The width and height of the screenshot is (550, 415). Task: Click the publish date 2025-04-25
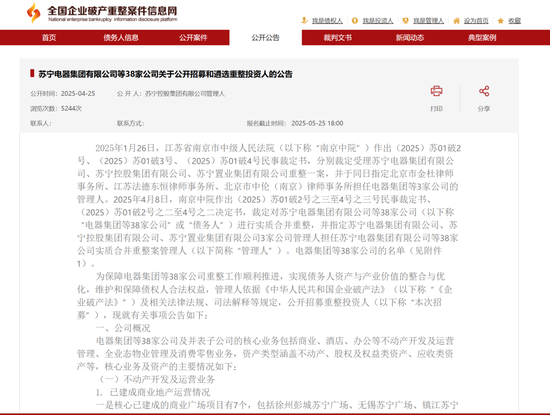[78, 94]
